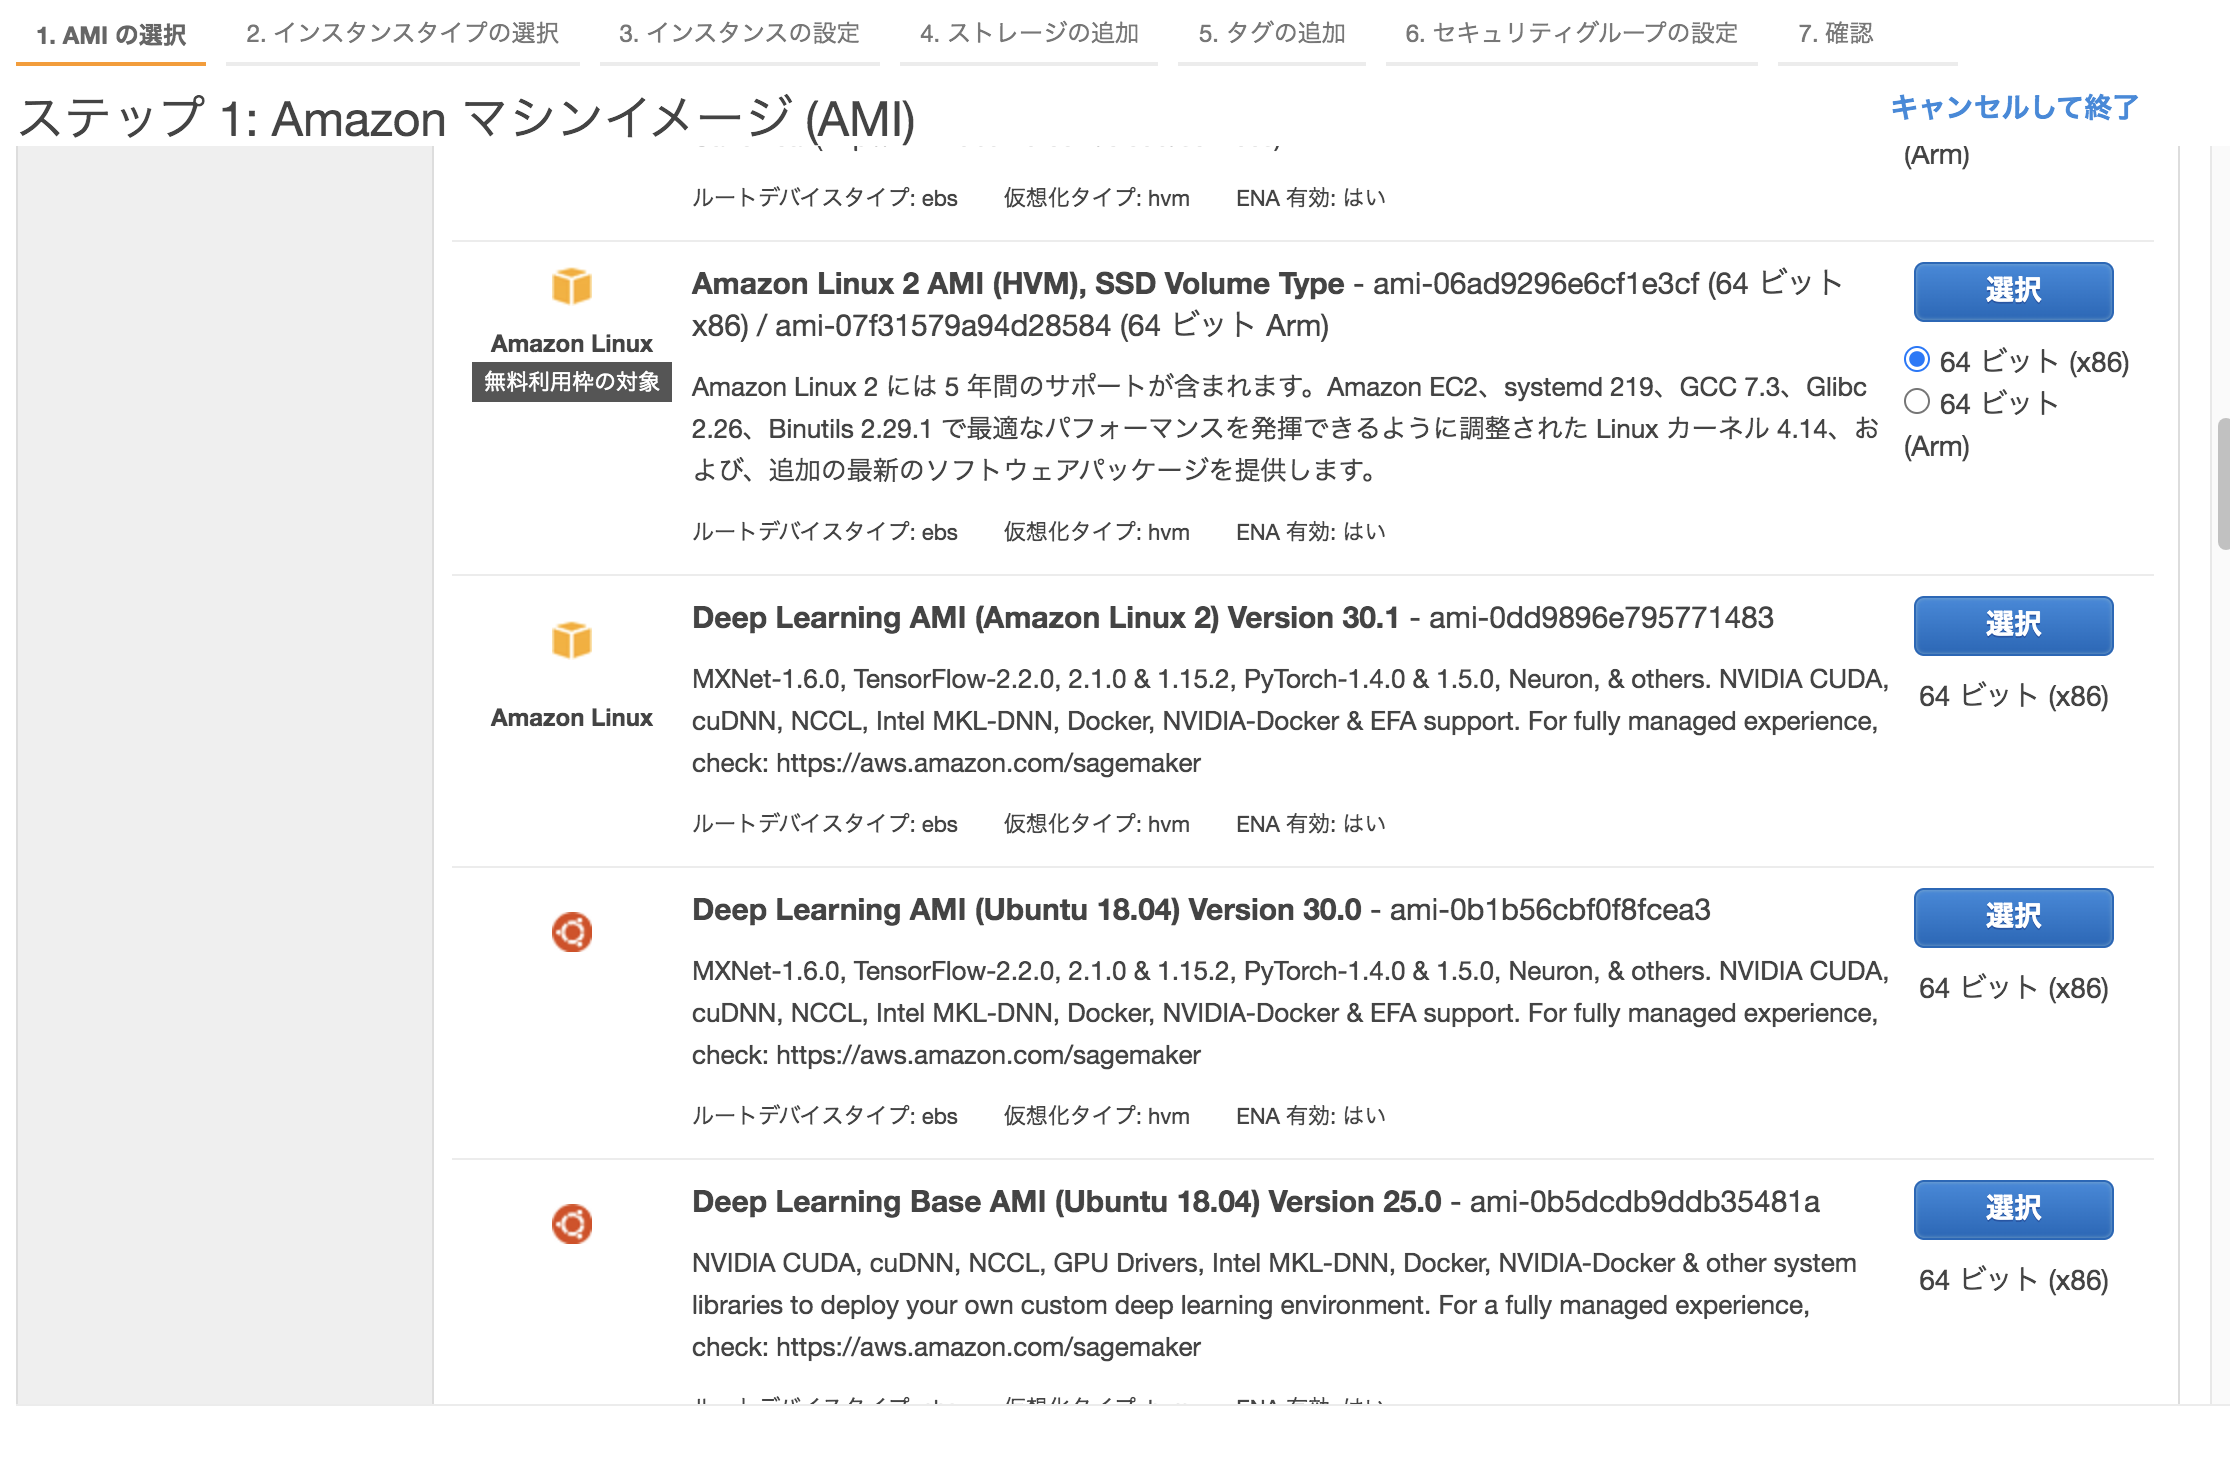Click 'Amazon Linux' label under Deep Learning AMI icon
The height and width of the screenshot is (1472, 2230).
[572, 718]
